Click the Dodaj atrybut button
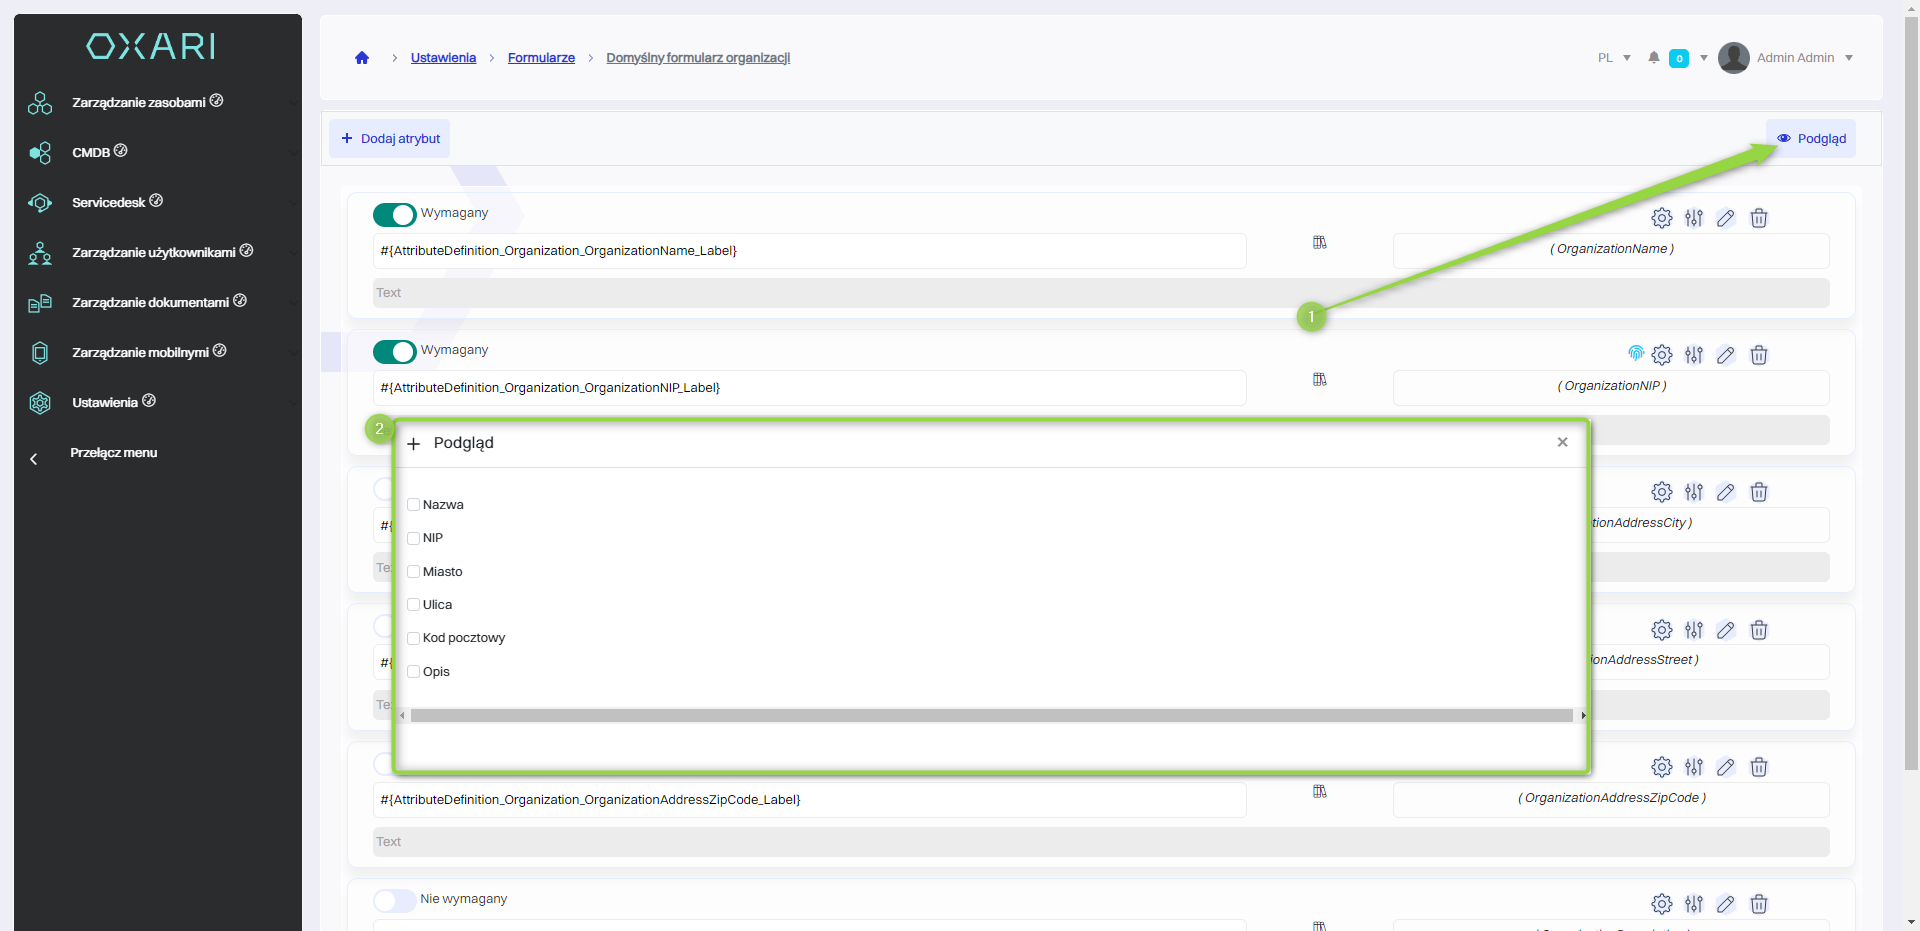The height and width of the screenshot is (931, 1920). [390, 139]
